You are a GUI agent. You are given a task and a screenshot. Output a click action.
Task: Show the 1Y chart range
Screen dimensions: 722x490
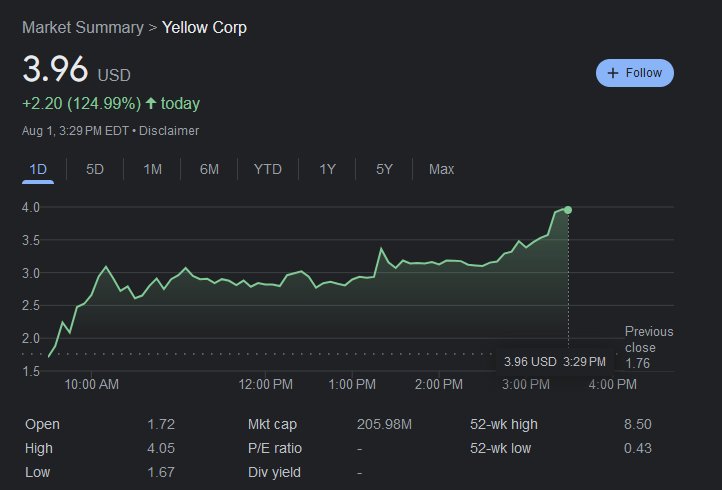[327, 169]
